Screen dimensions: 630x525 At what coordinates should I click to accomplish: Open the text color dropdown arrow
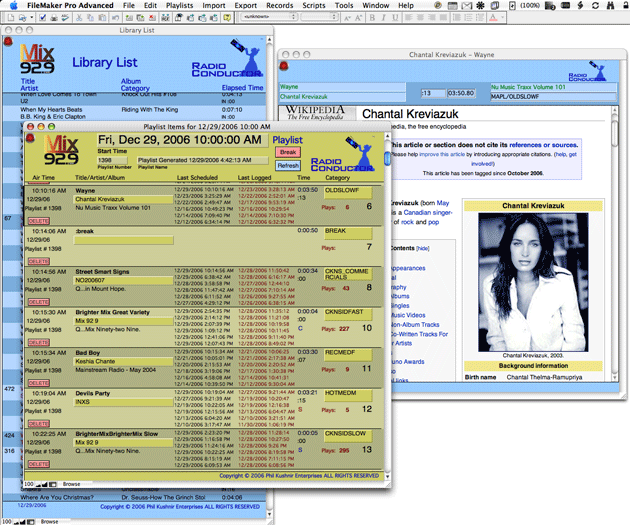tap(503, 18)
